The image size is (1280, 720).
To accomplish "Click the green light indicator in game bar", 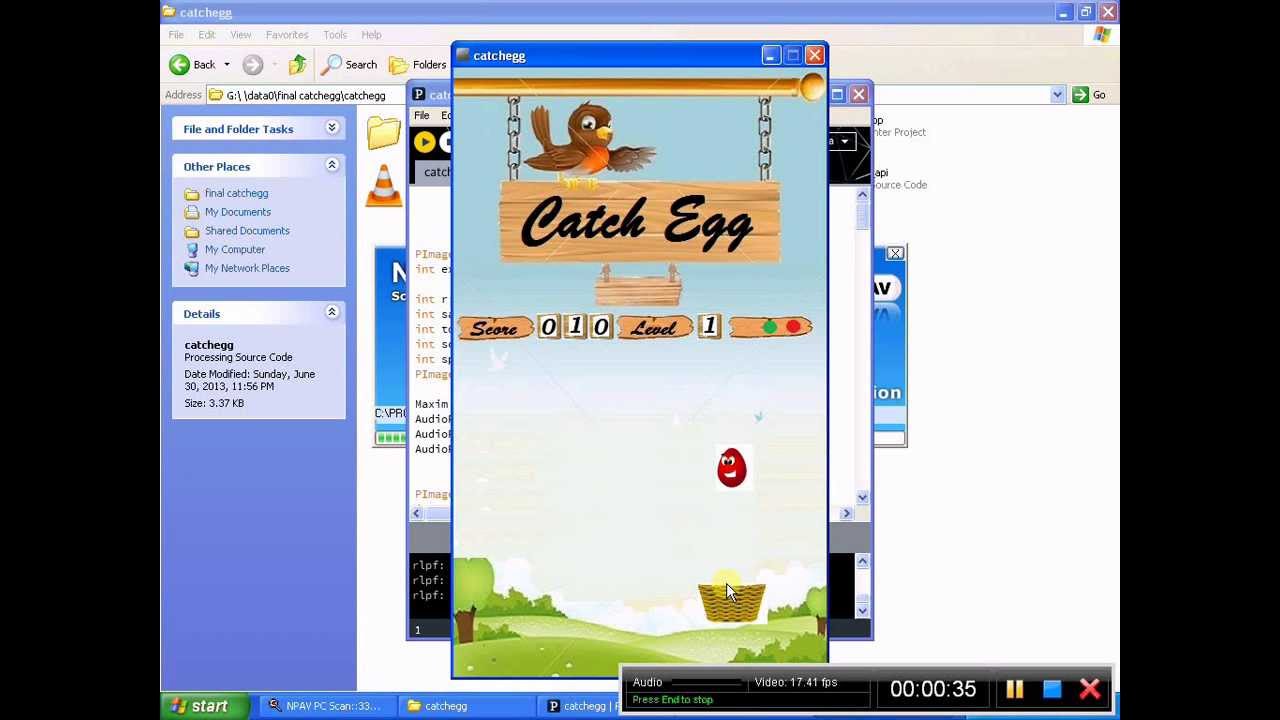I will click(769, 327).
